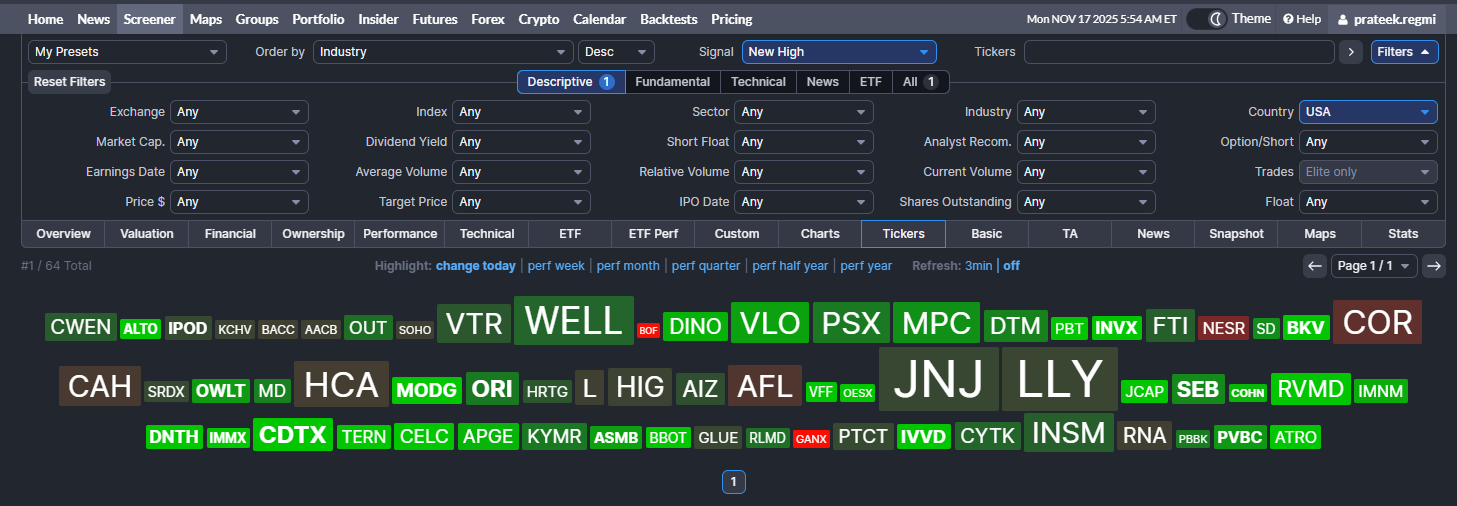The width and height of the screenshot is (1457, 506).
Task: Open the Order by Industry dropdown
Action: click(443, 52)
